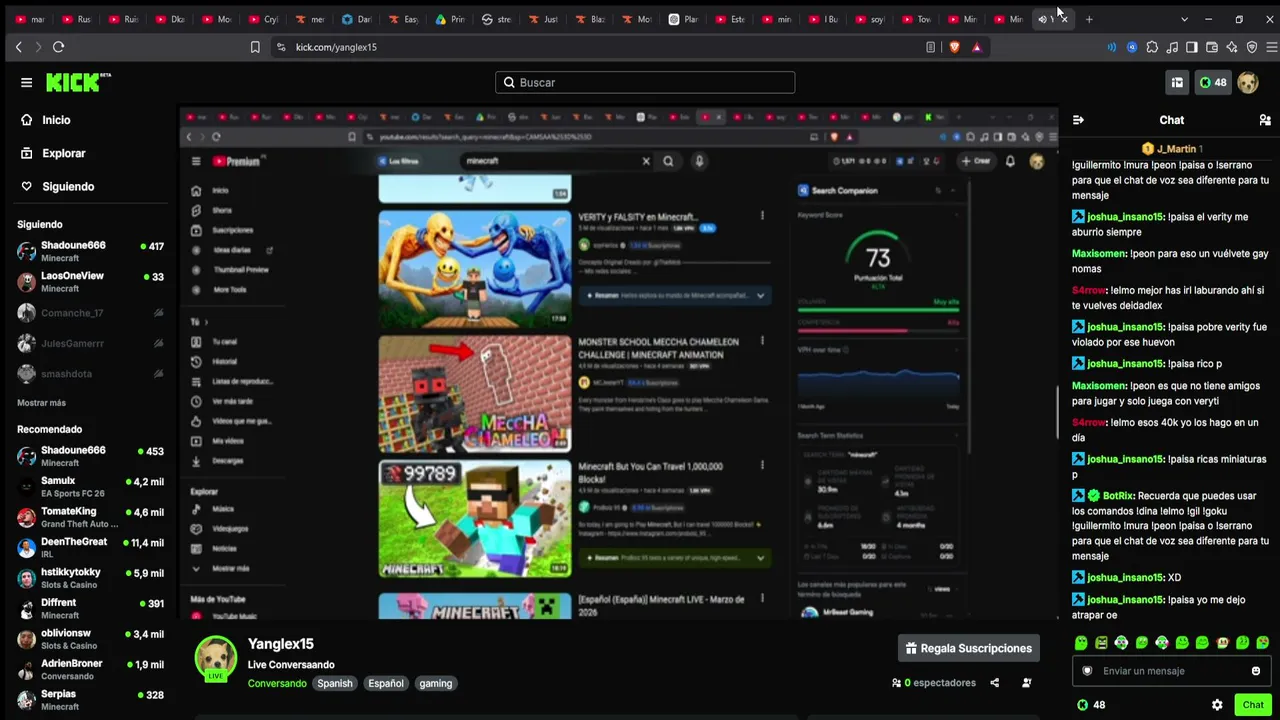Share the stream using the share icon
The height and width of the screenshot is (720, 1280).
[x=994, y=683]
